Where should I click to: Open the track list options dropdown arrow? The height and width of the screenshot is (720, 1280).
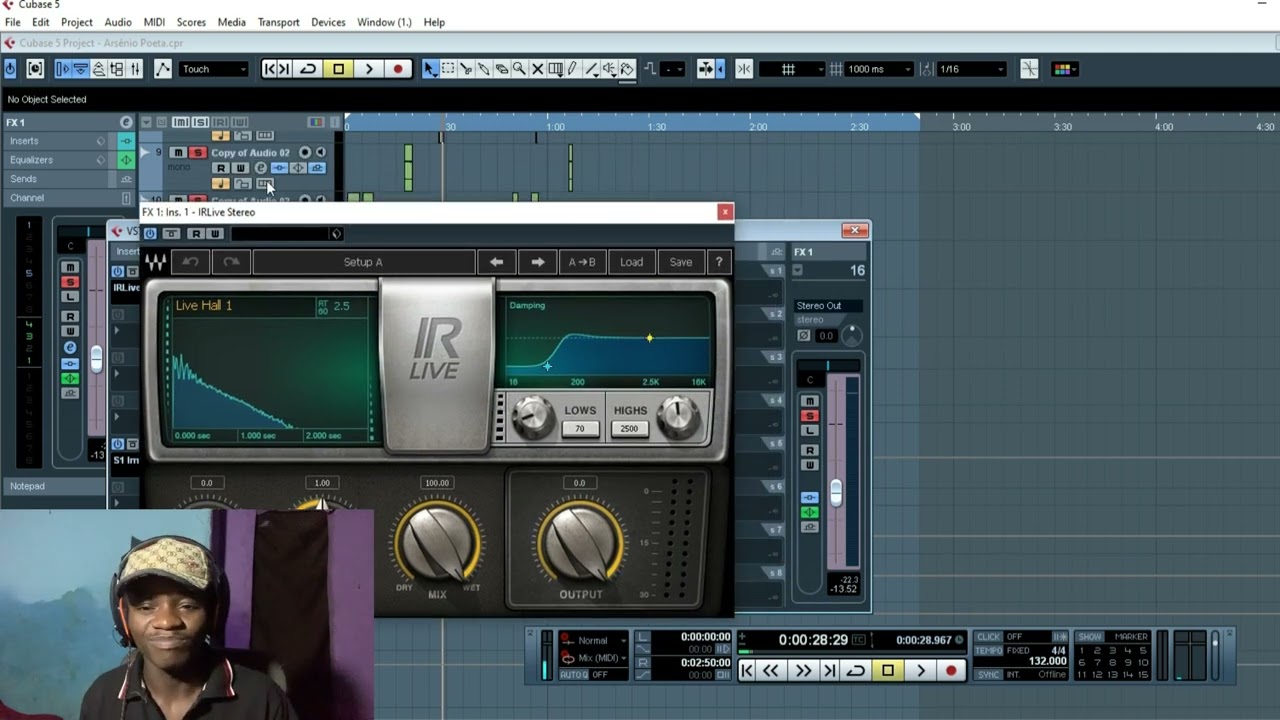pos(146,122)
